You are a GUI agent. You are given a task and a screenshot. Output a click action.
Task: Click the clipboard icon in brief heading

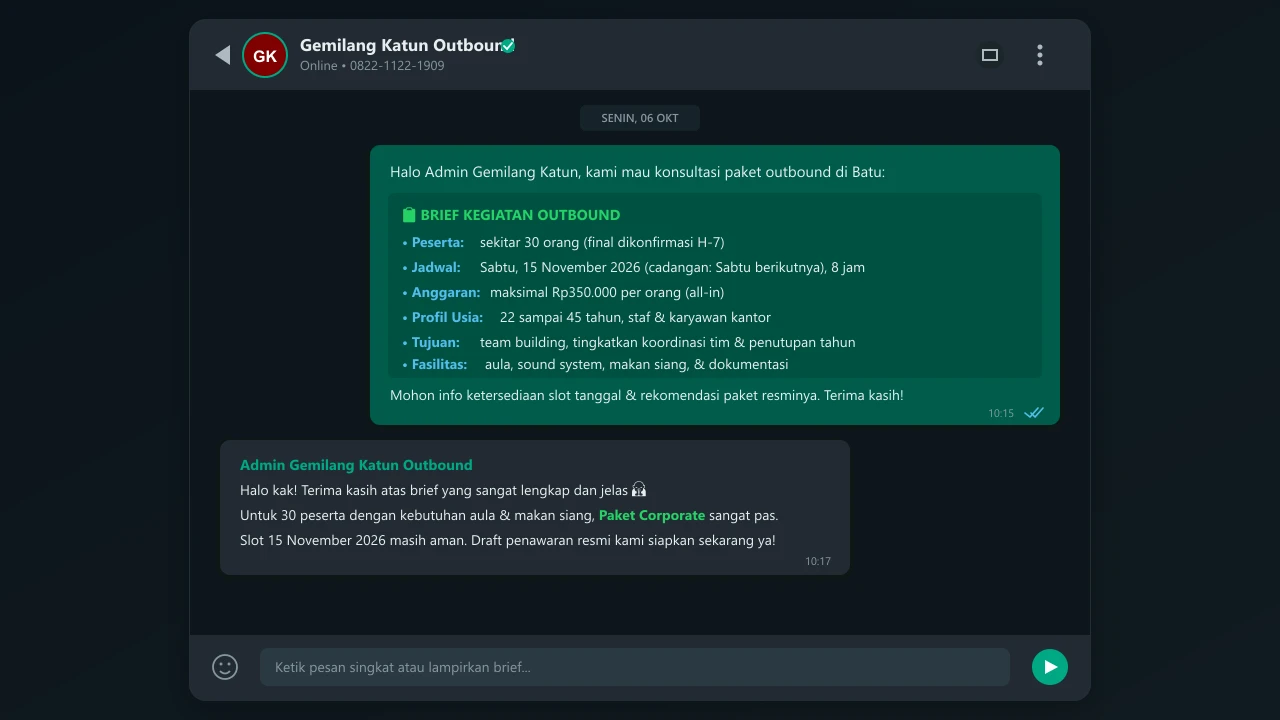coord(408,215)
